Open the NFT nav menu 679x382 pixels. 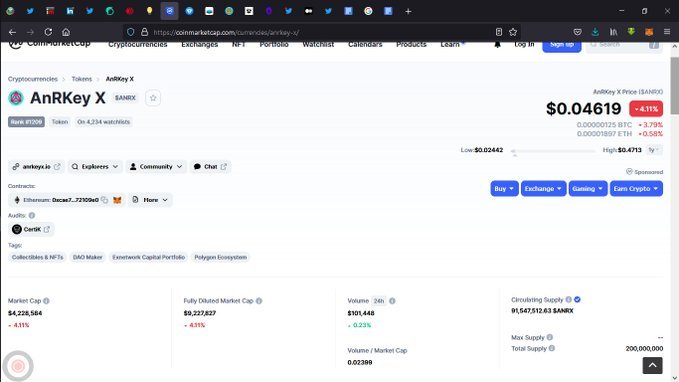(x=239, y=45)
